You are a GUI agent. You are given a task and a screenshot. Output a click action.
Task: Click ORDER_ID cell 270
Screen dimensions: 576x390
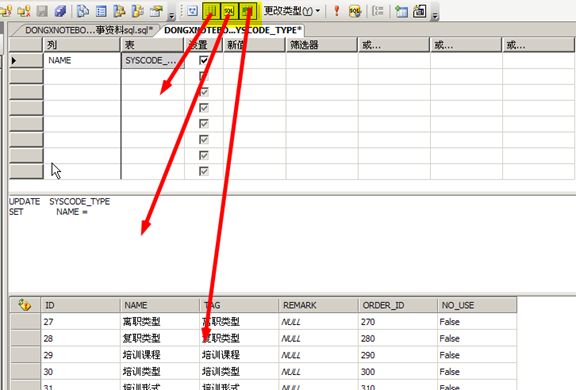(398, 322)
